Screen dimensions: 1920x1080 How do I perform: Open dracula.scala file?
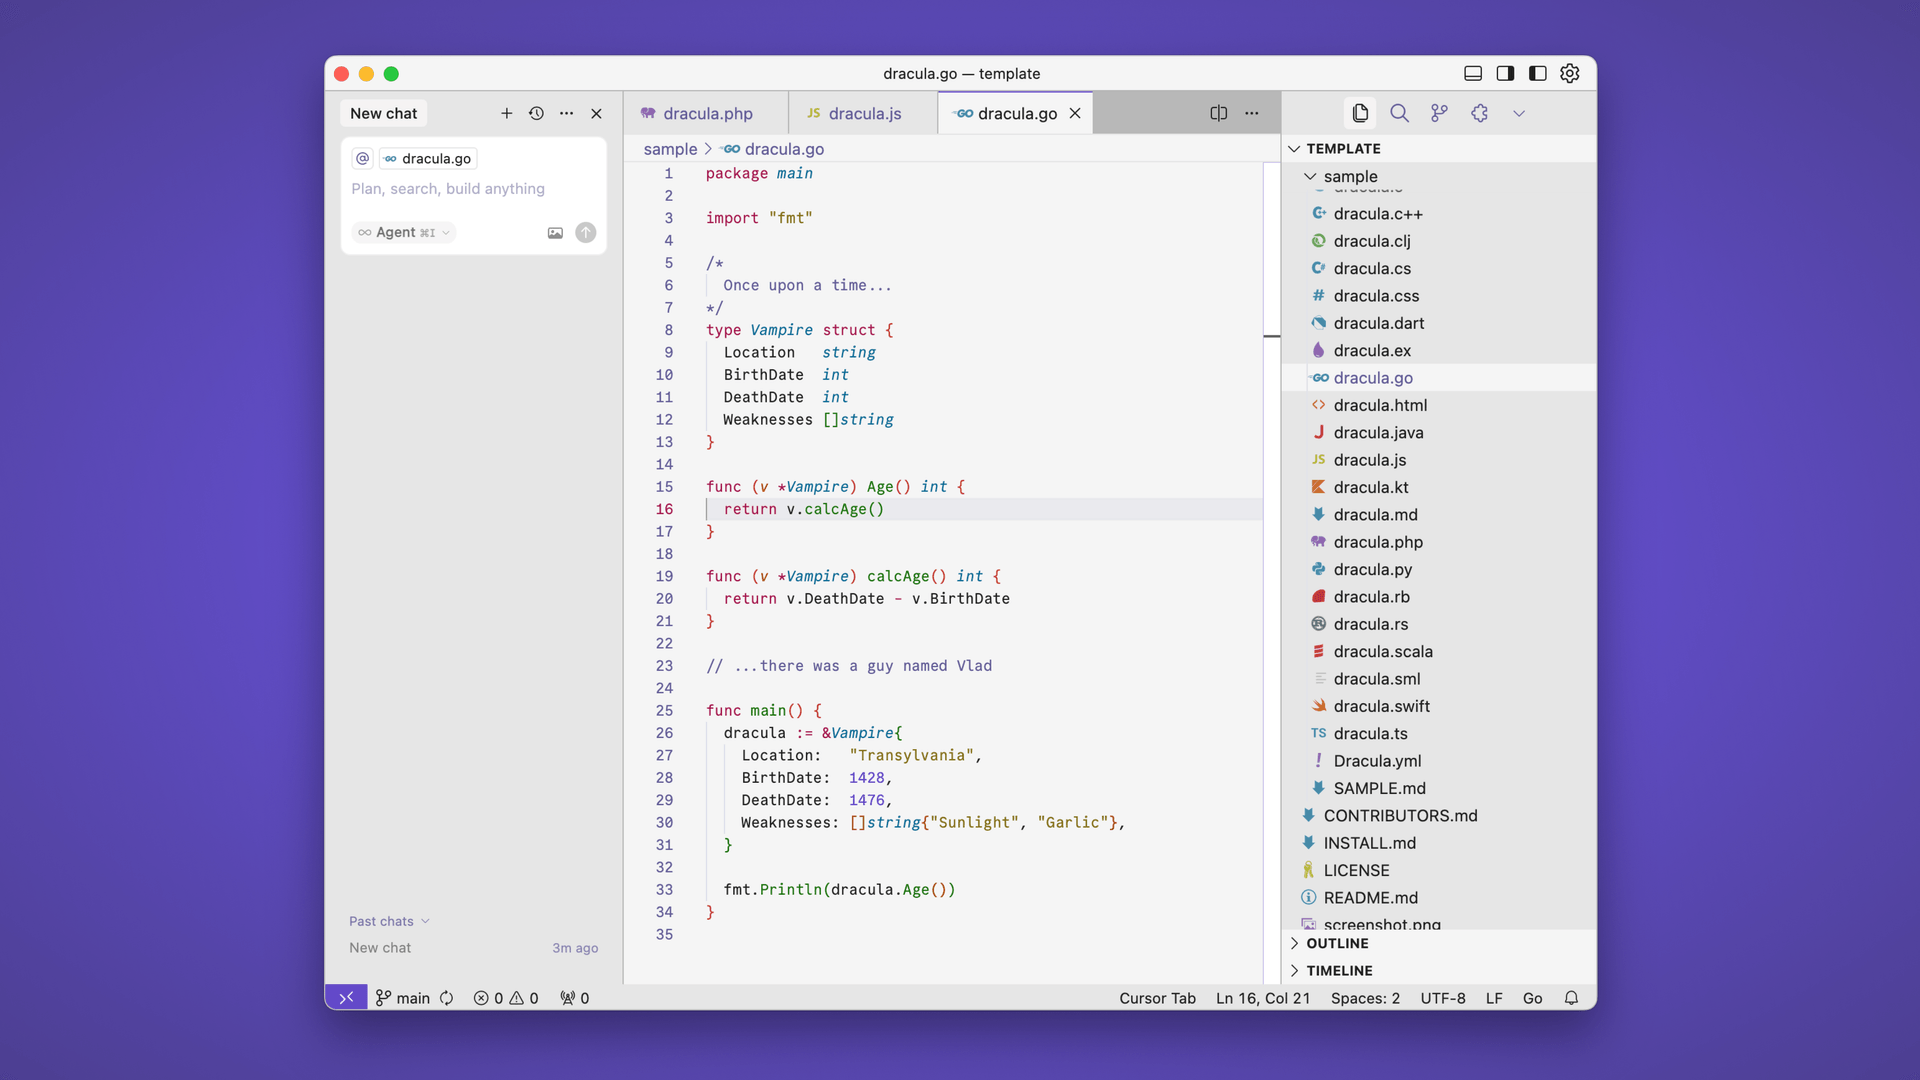1439,651
